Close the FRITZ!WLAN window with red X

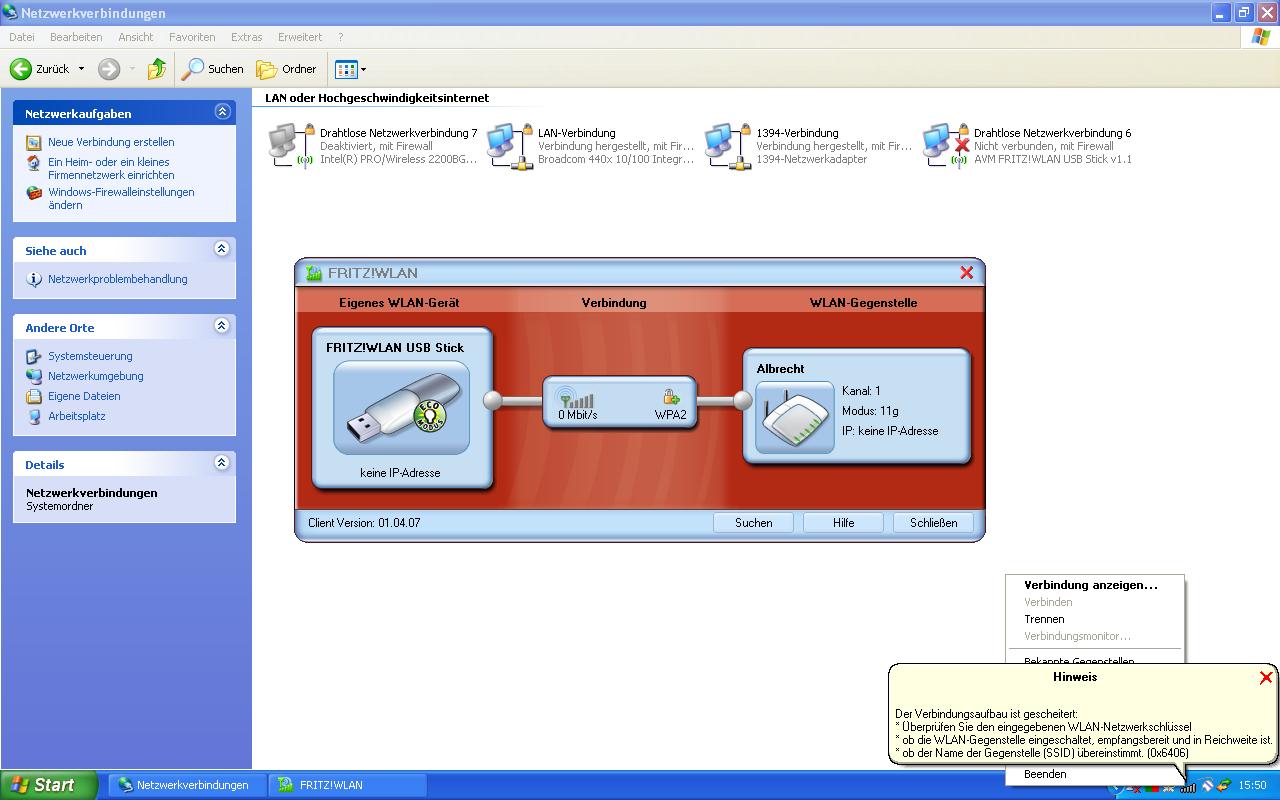(966, 272)
